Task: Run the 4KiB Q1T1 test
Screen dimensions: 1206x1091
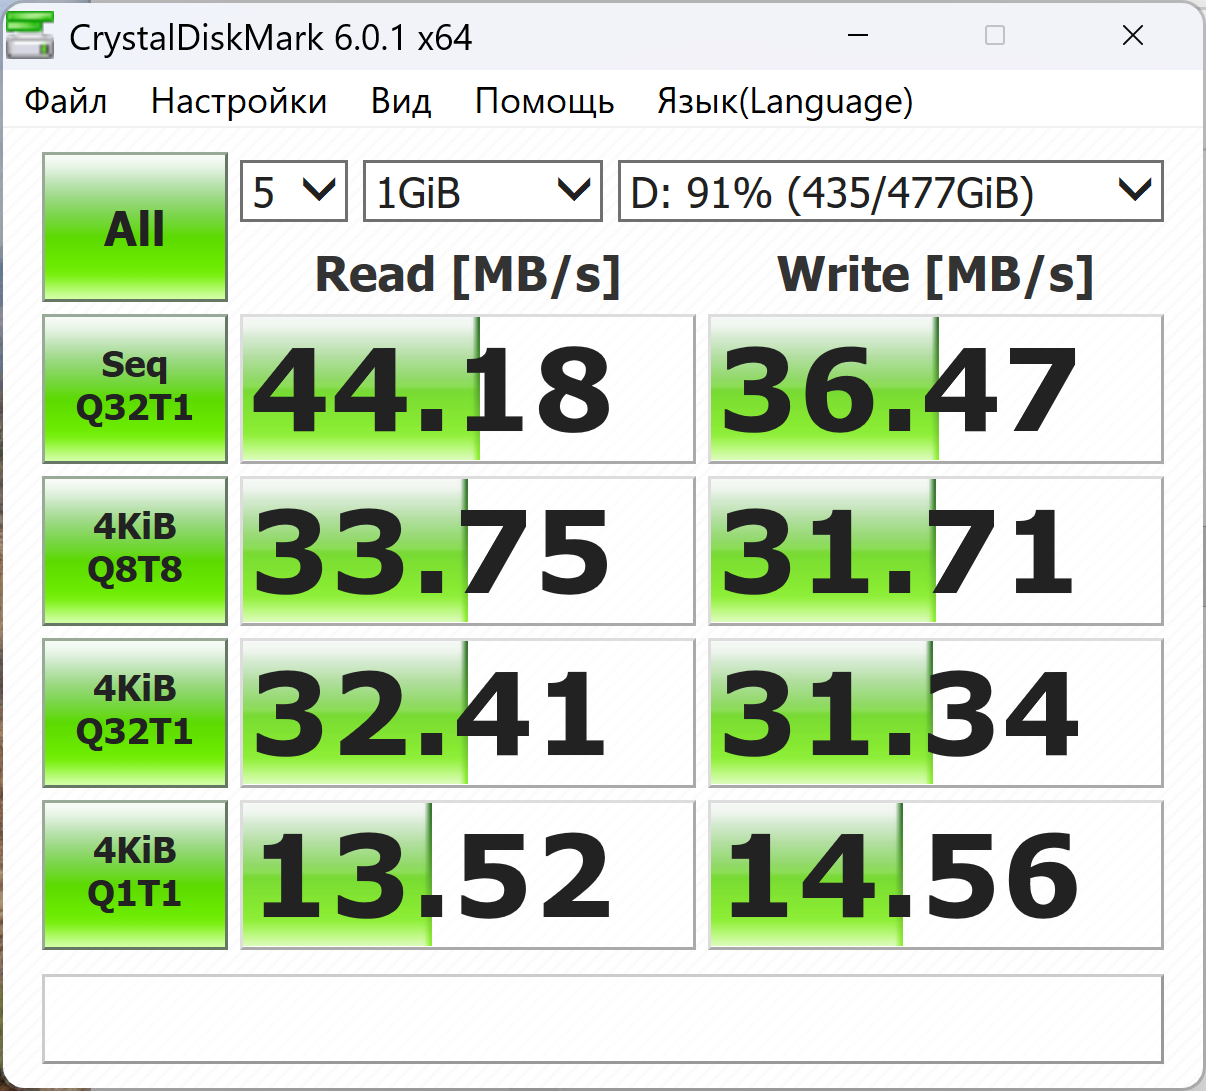Action: tap(135, 875)
